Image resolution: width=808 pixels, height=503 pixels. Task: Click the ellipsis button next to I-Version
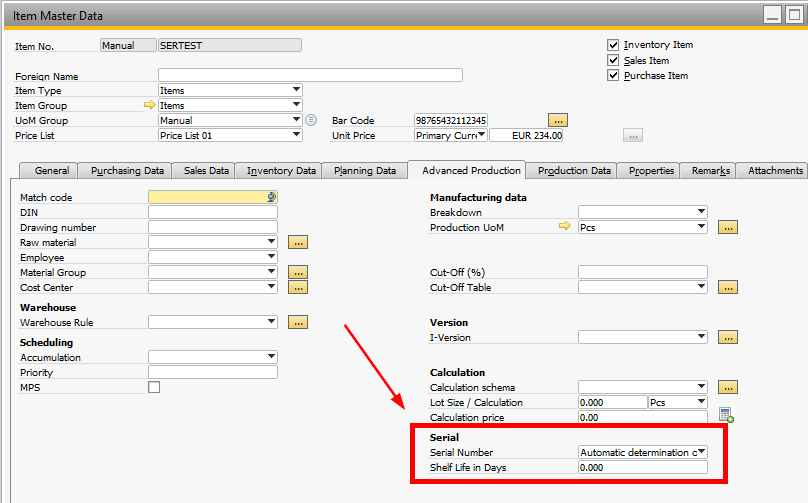coord(728,337)
